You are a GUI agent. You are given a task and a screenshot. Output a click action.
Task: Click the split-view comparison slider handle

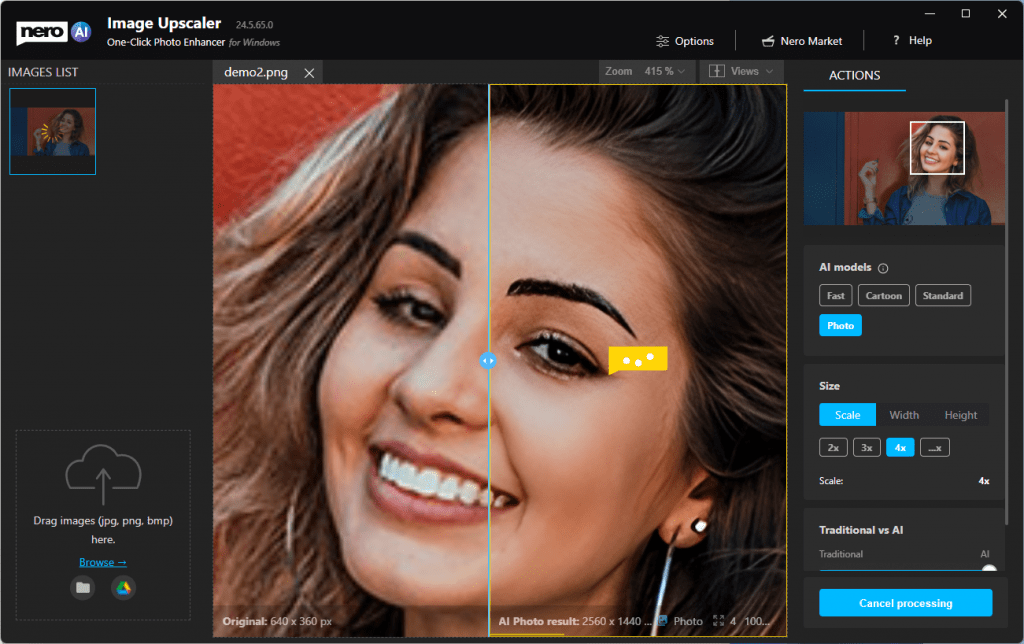click(488, 360)
